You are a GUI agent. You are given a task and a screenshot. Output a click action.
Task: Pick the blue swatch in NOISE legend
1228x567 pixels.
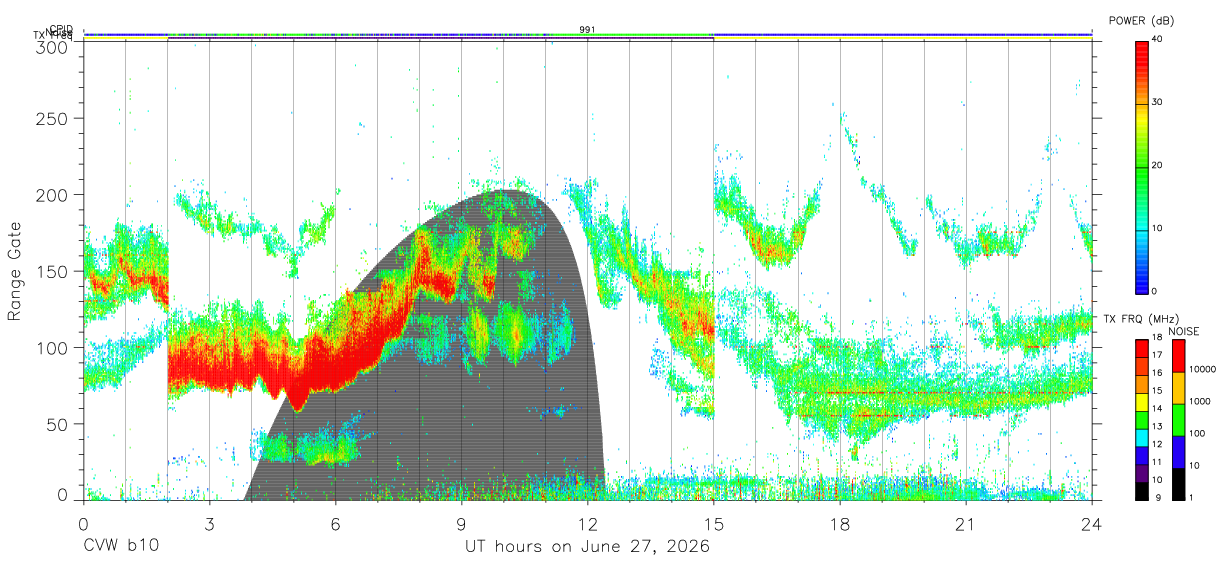click(x=1178, y=452)
